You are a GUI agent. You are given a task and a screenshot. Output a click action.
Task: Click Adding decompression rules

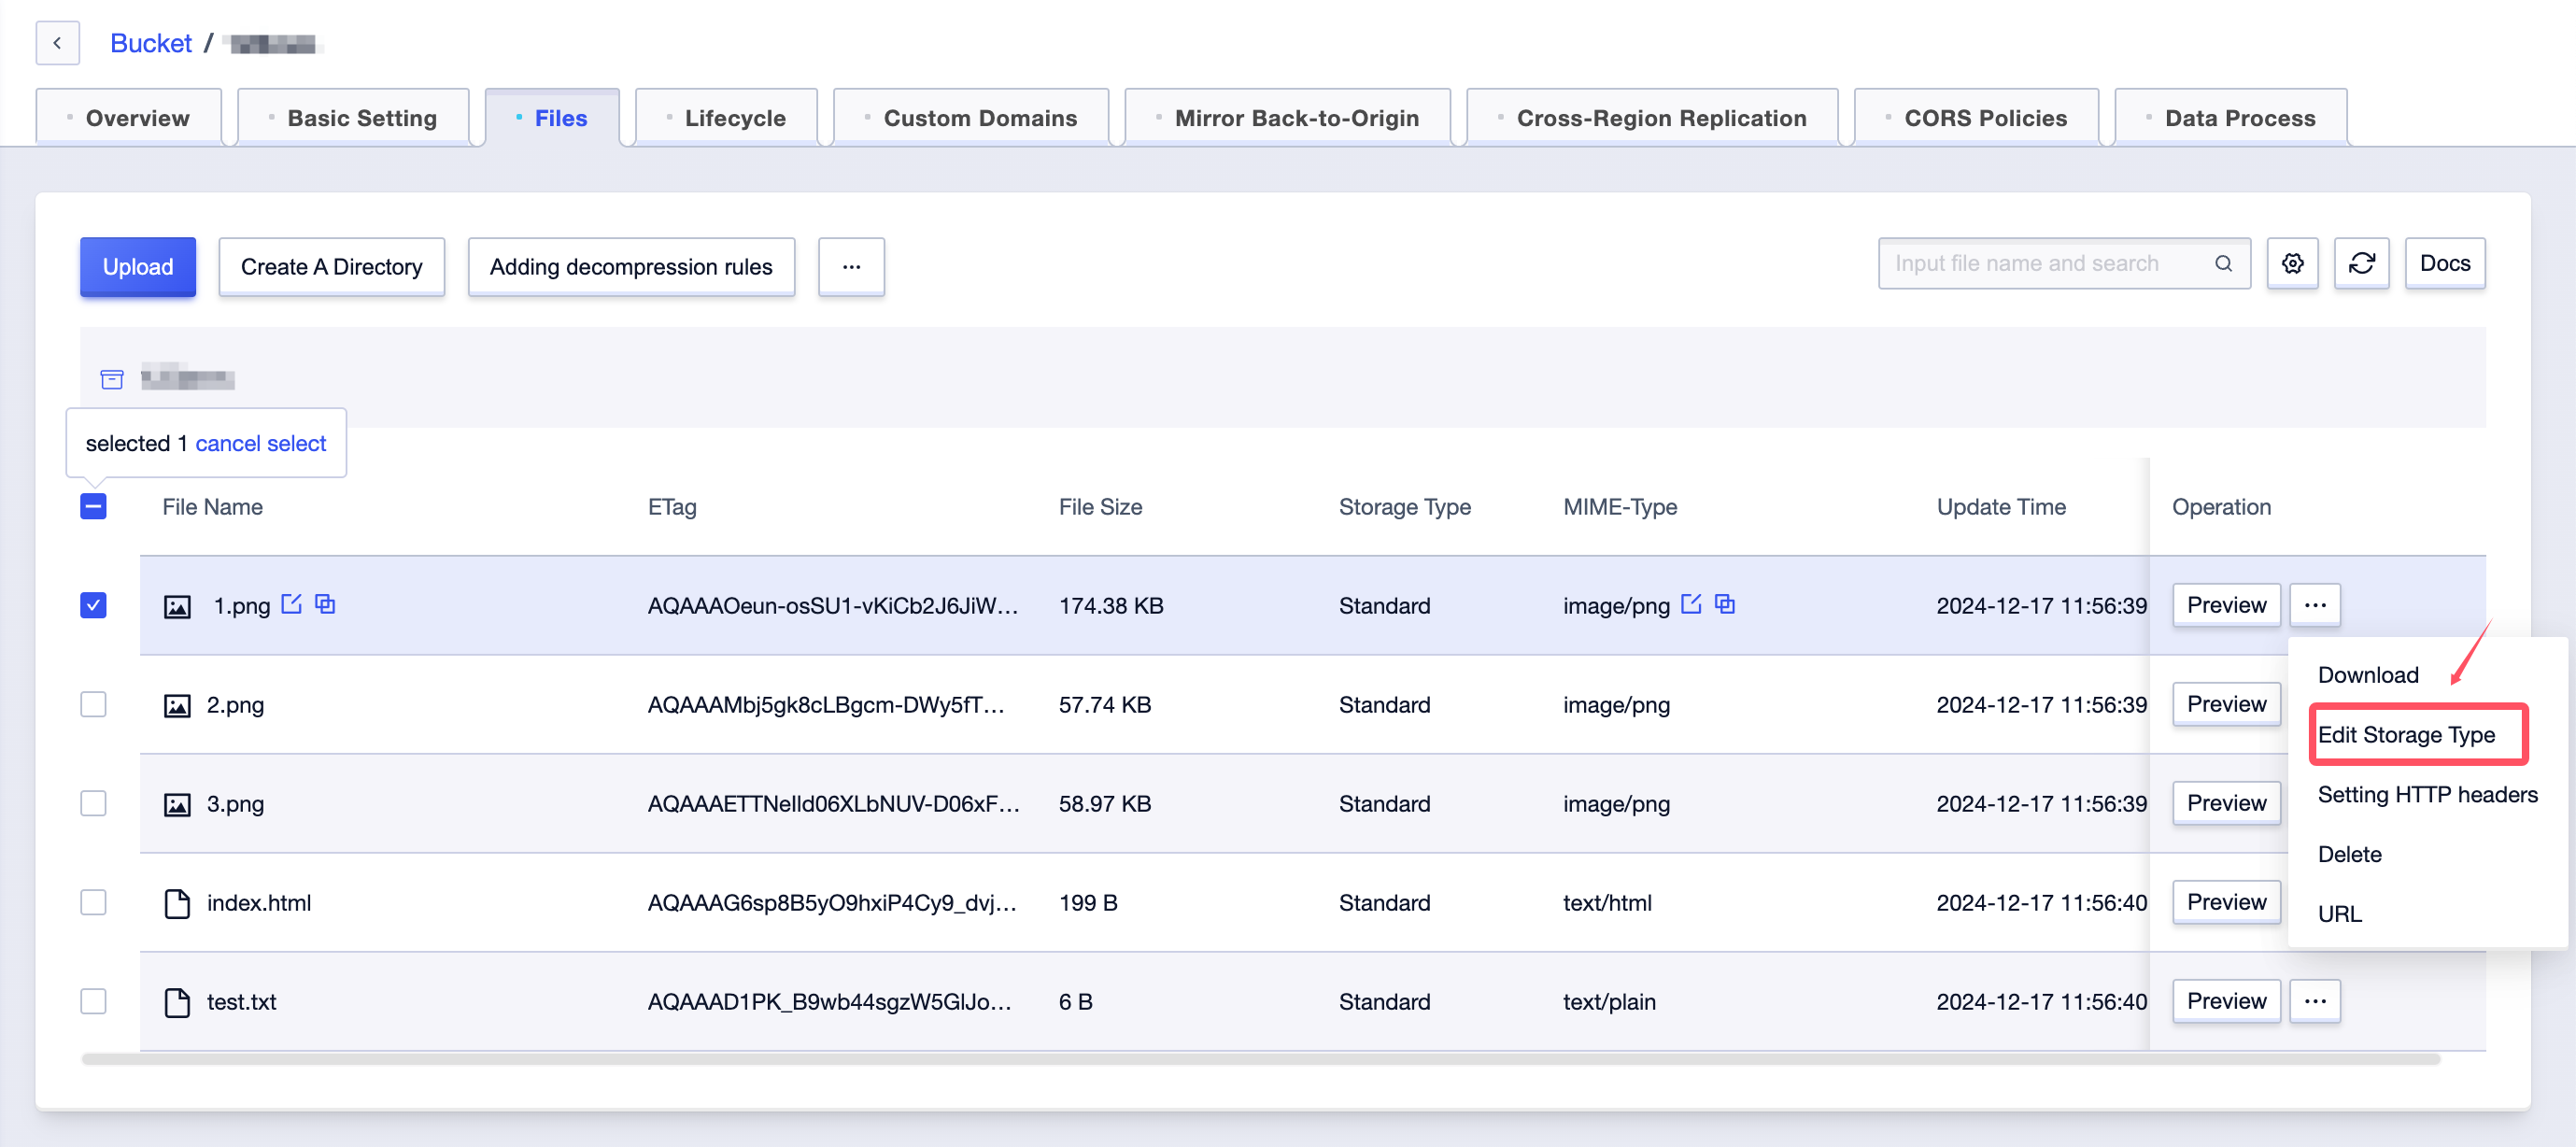[631, 266]
